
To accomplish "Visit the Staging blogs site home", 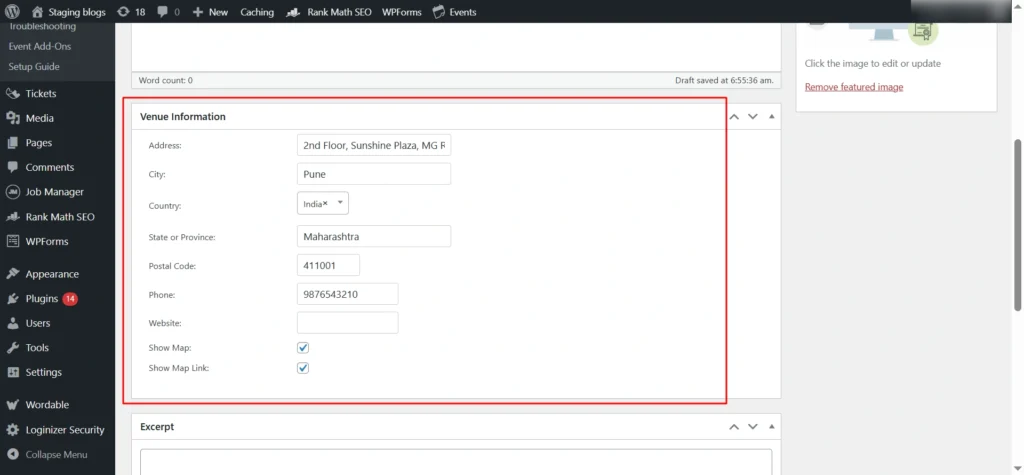I will click(68, 12).
